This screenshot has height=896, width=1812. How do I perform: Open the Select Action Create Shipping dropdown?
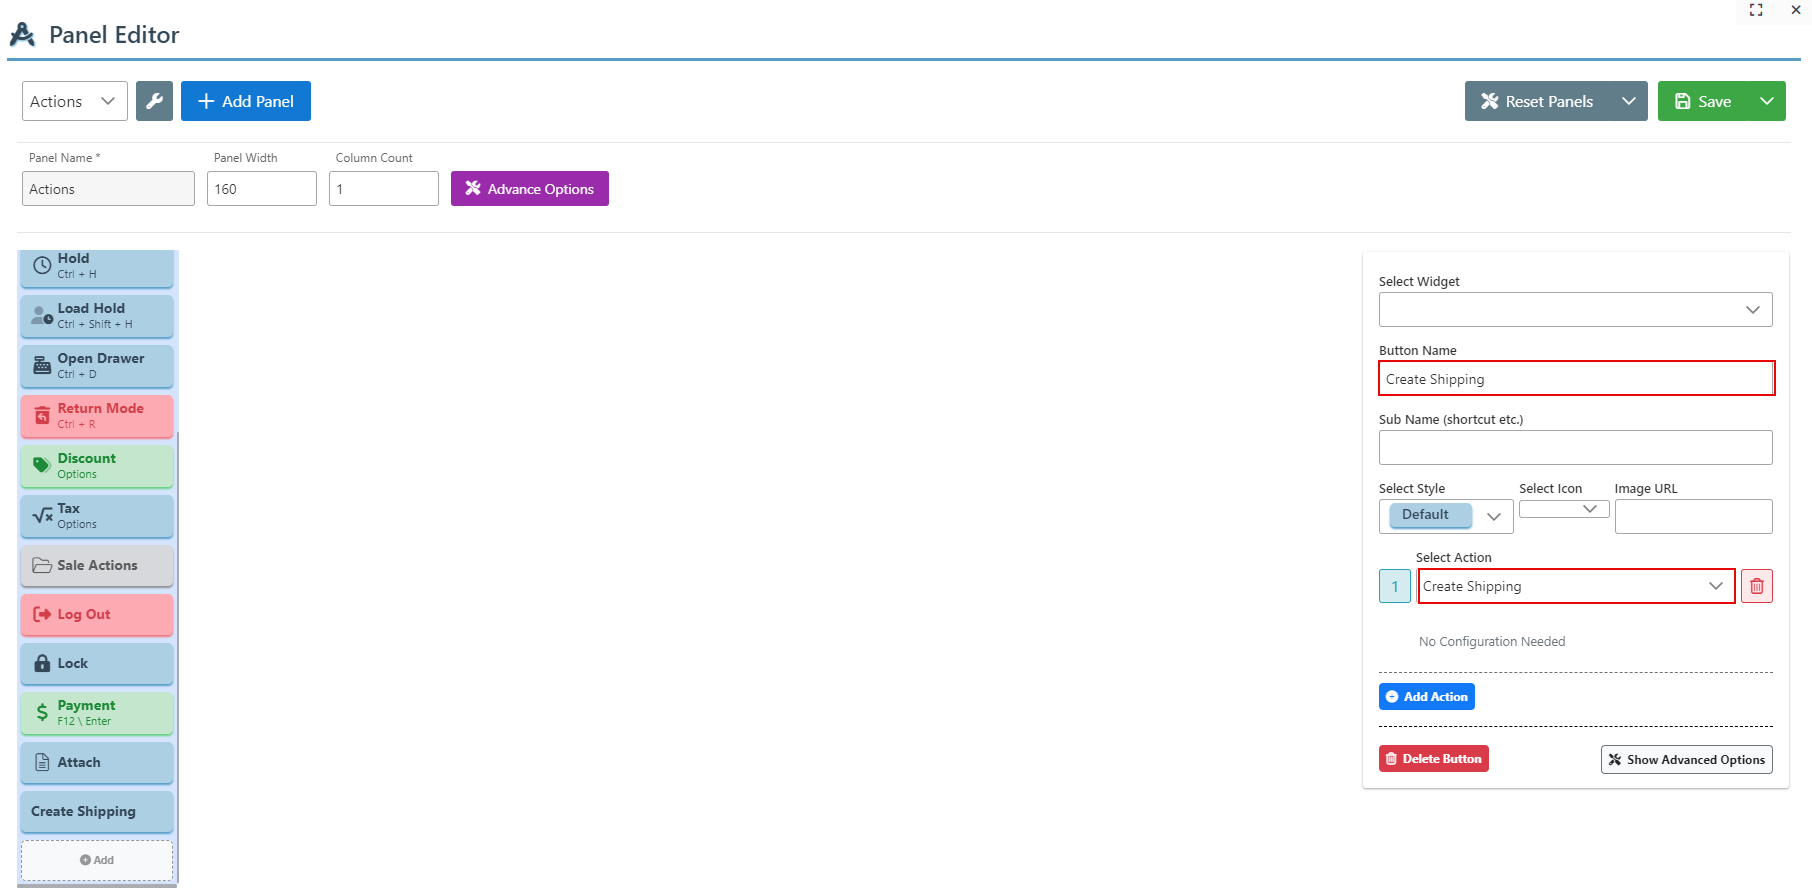coord(1576,587)
